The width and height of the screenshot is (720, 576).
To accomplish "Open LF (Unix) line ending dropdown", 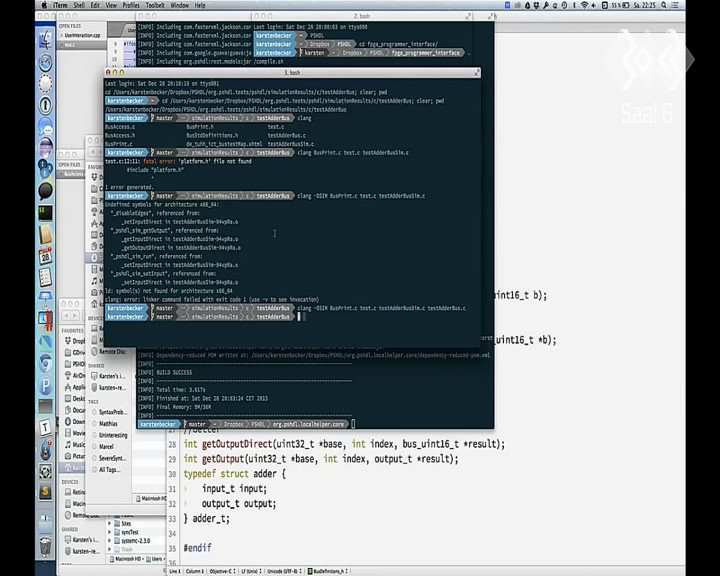I will tap(251, 571).
